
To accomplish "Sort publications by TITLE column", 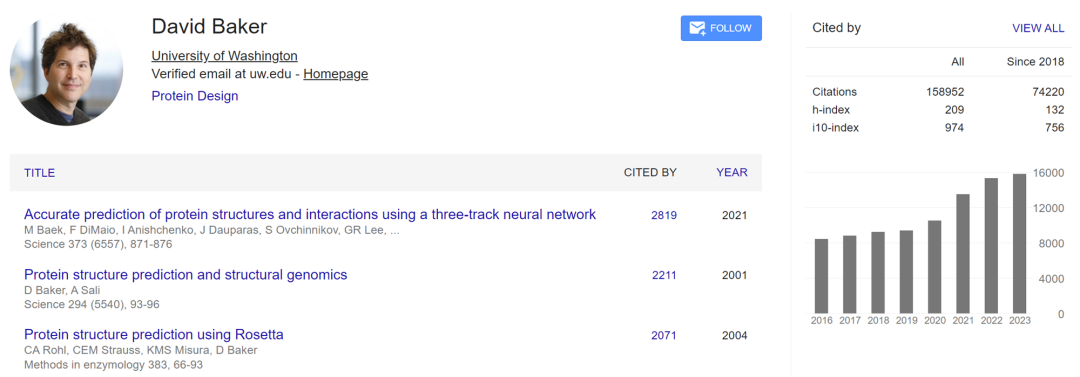I will point(39,172).
